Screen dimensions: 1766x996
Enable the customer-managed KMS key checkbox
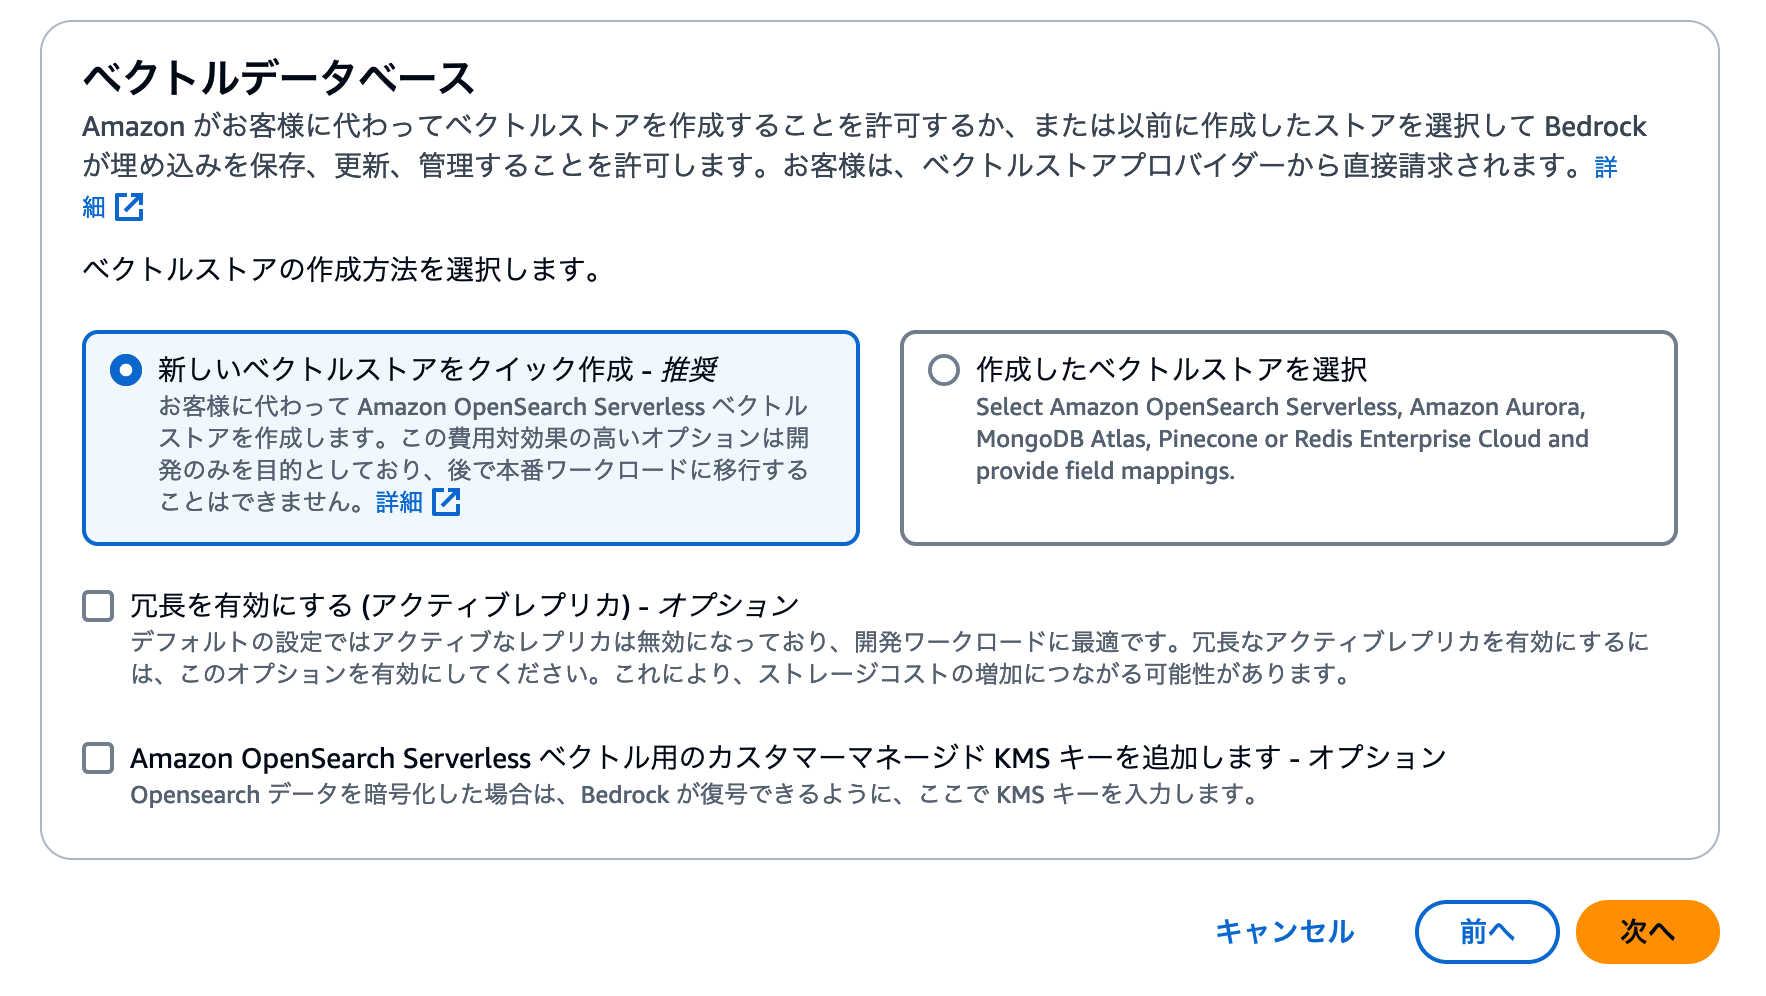point(97,758)
